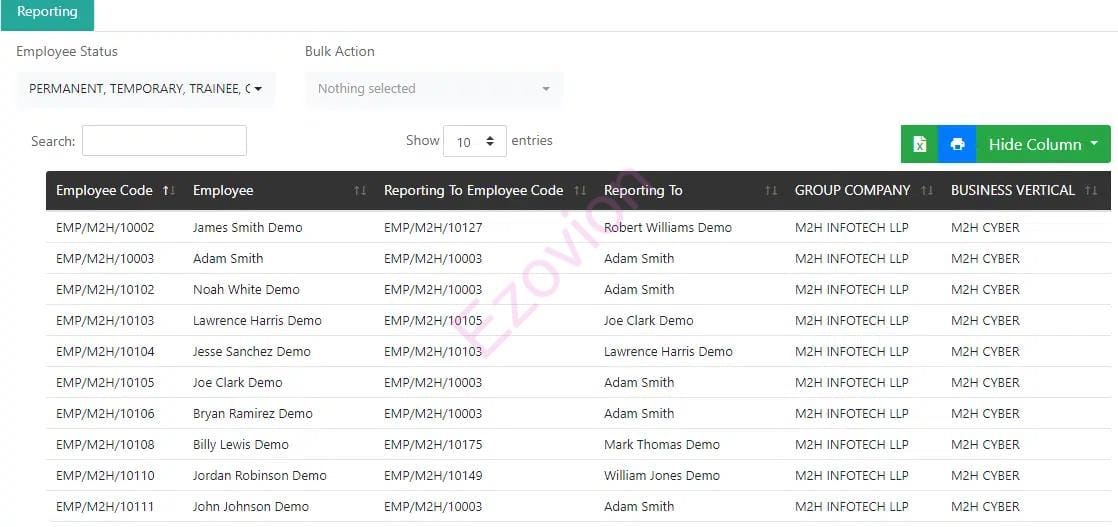Click into the Search input field
The height and width of the screenshot is (527, 1118).
click(164, 141)
